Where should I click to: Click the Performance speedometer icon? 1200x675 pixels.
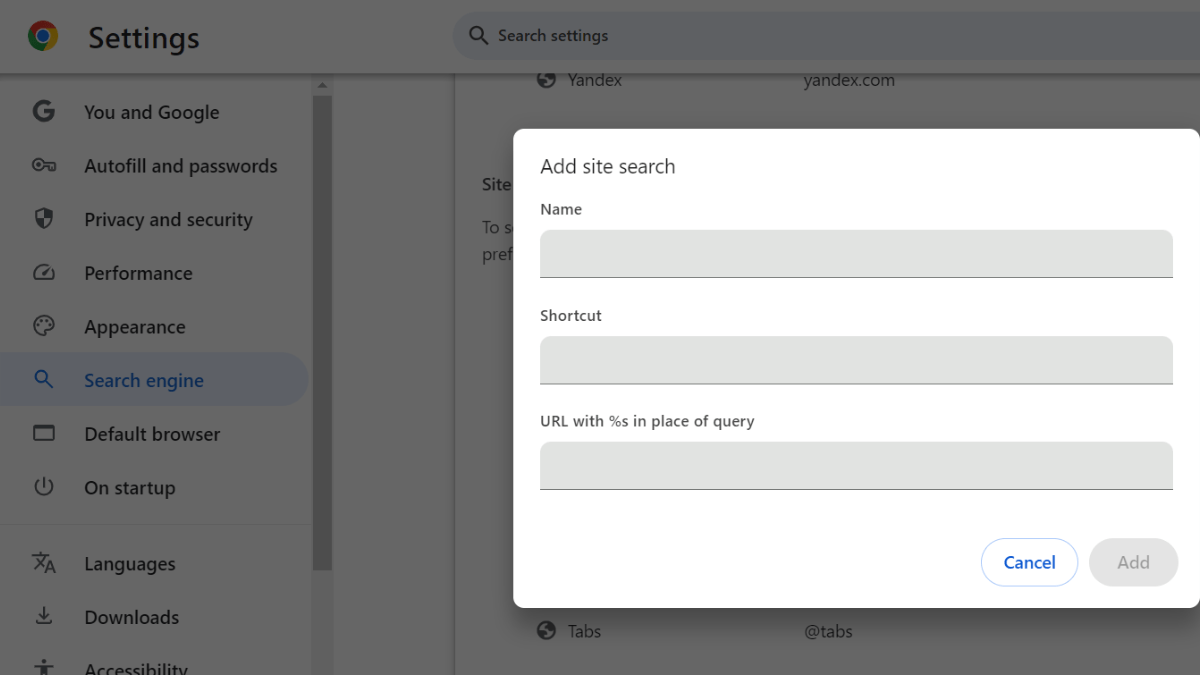[x=43, y=272]
